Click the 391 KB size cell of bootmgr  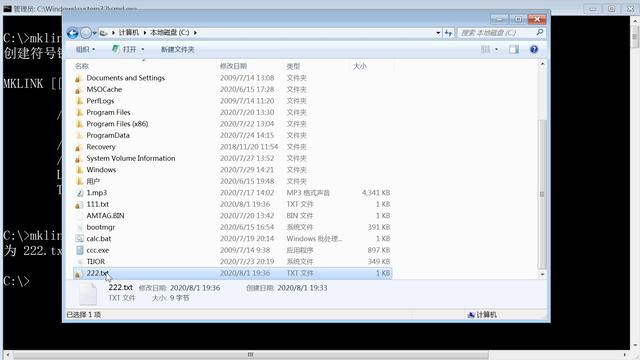[x=379, y=227]
